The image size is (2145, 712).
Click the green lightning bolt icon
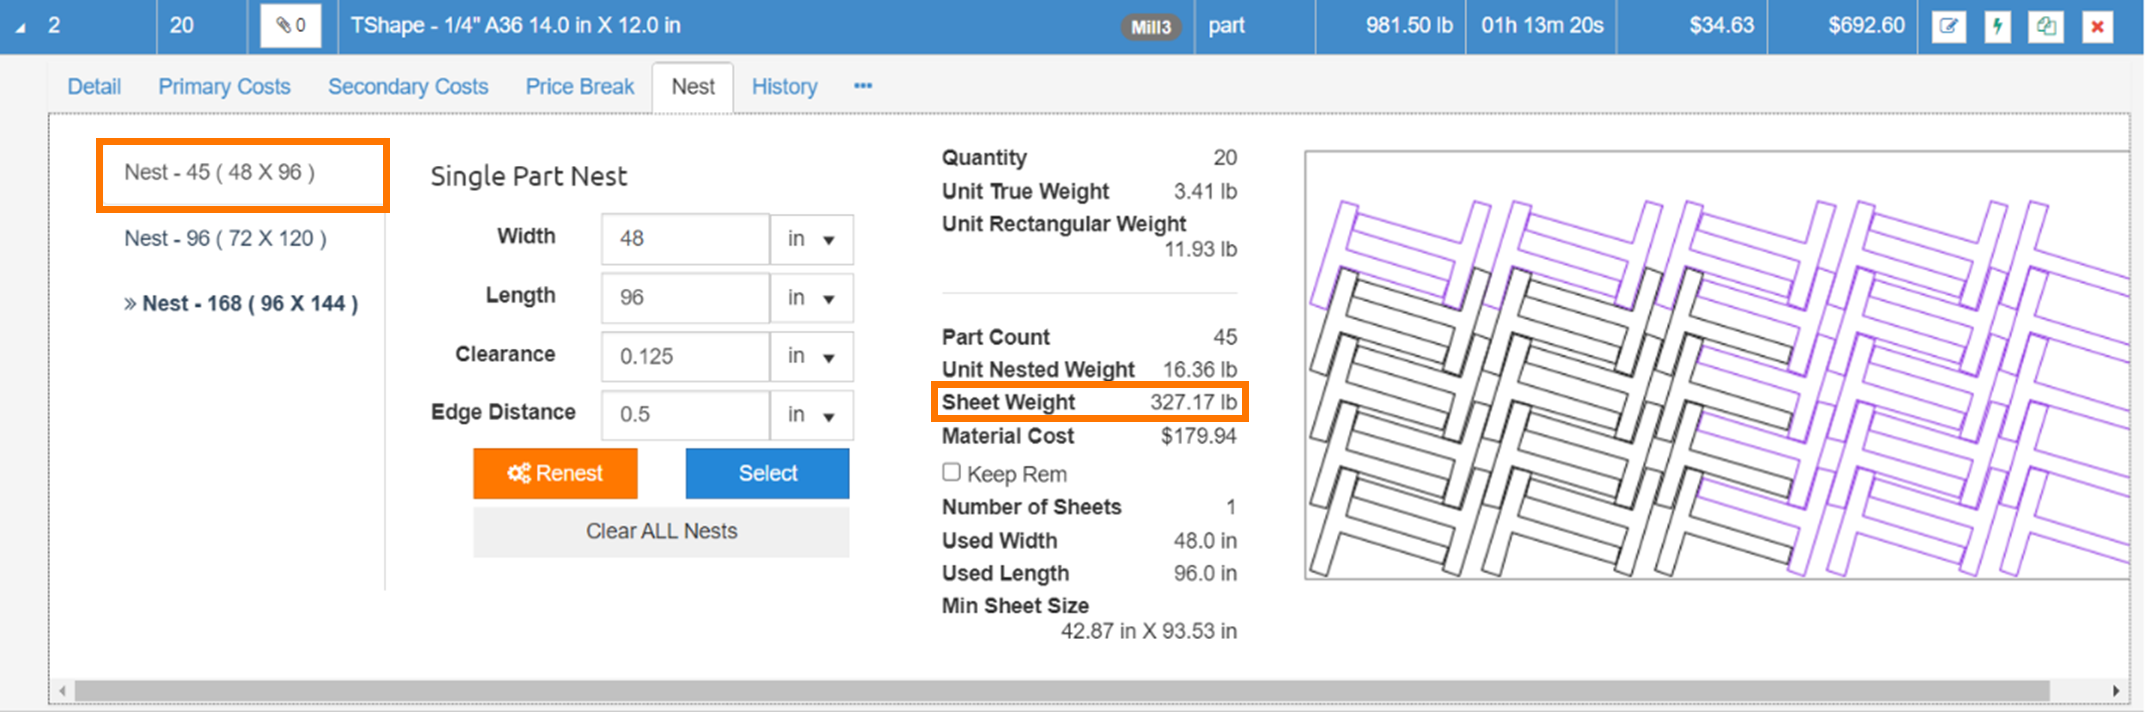coord(1997,26)
